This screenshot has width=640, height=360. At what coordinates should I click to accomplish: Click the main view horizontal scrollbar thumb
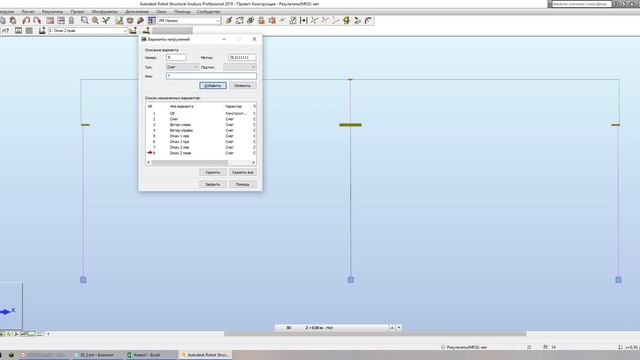[375, 333]
